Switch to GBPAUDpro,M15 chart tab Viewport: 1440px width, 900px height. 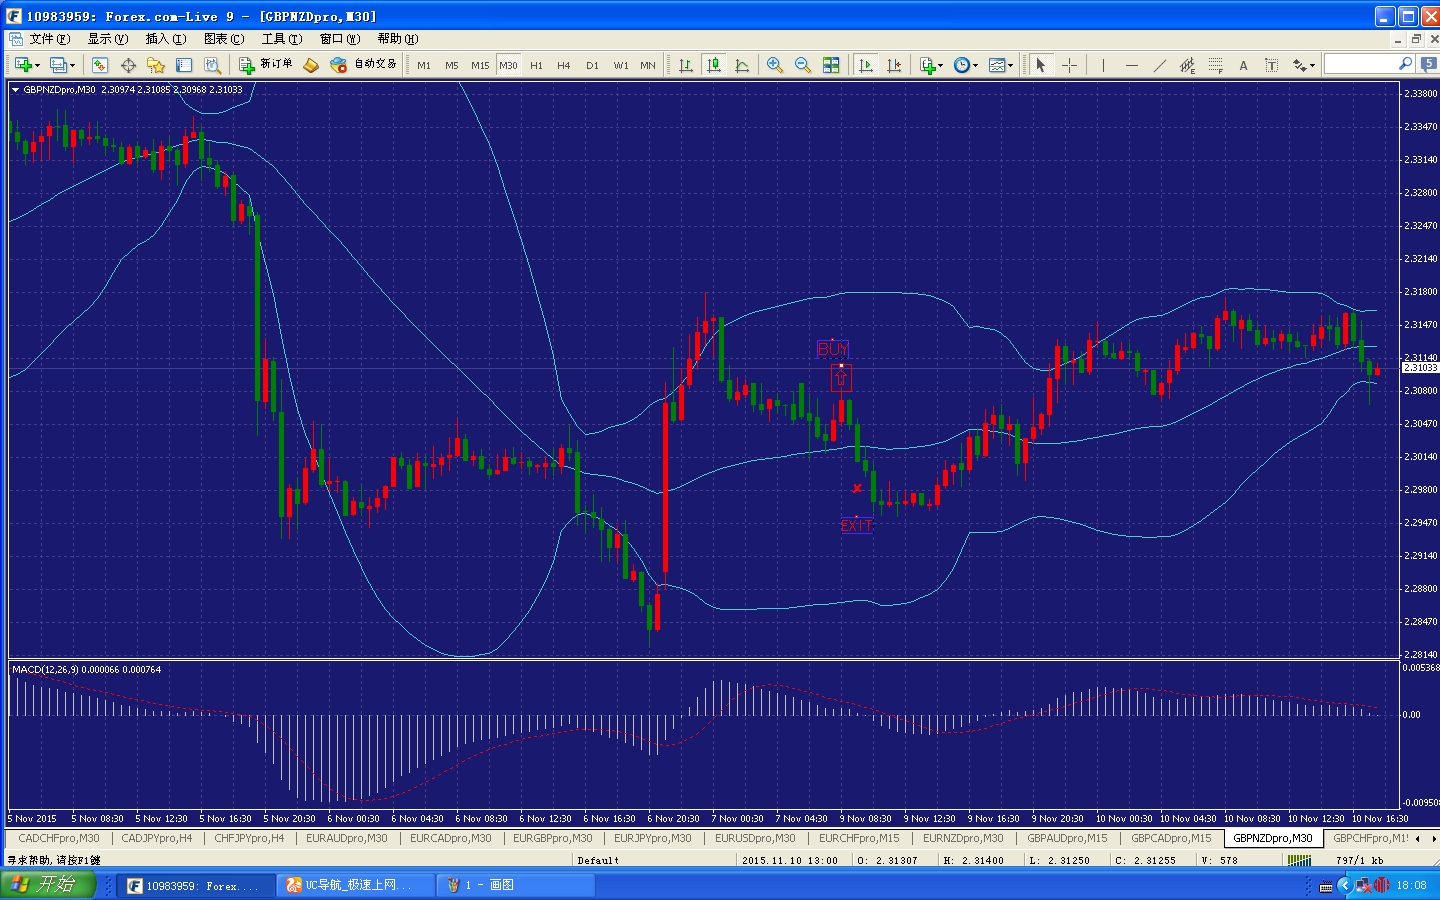(1067, 838)
